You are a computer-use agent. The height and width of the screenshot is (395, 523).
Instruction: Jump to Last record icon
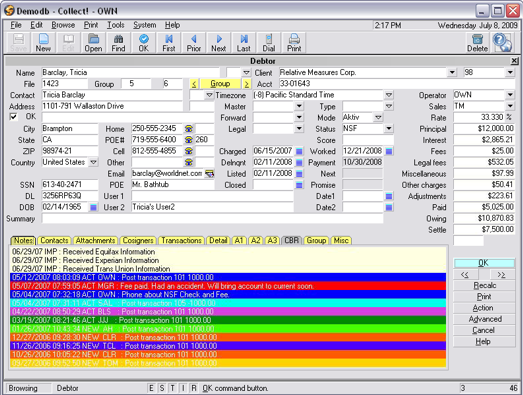click(244, 43)
